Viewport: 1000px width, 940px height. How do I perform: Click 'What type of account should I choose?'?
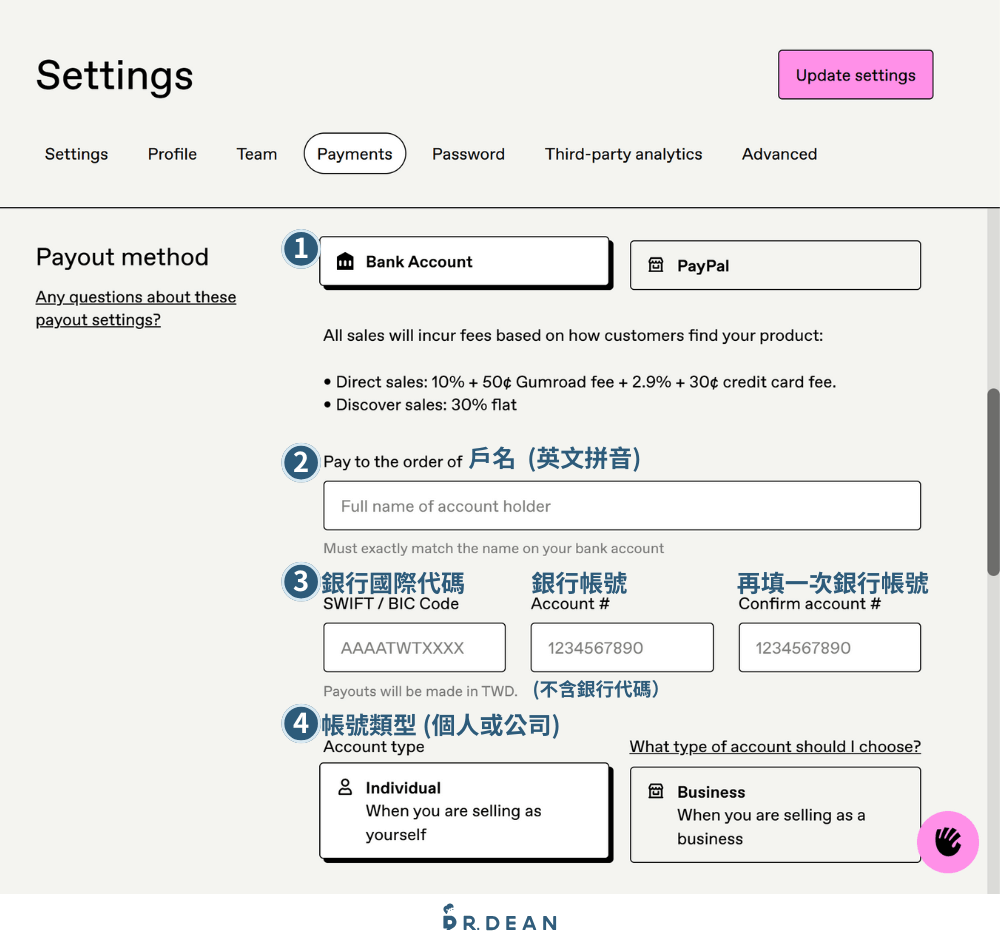(775, 746)
